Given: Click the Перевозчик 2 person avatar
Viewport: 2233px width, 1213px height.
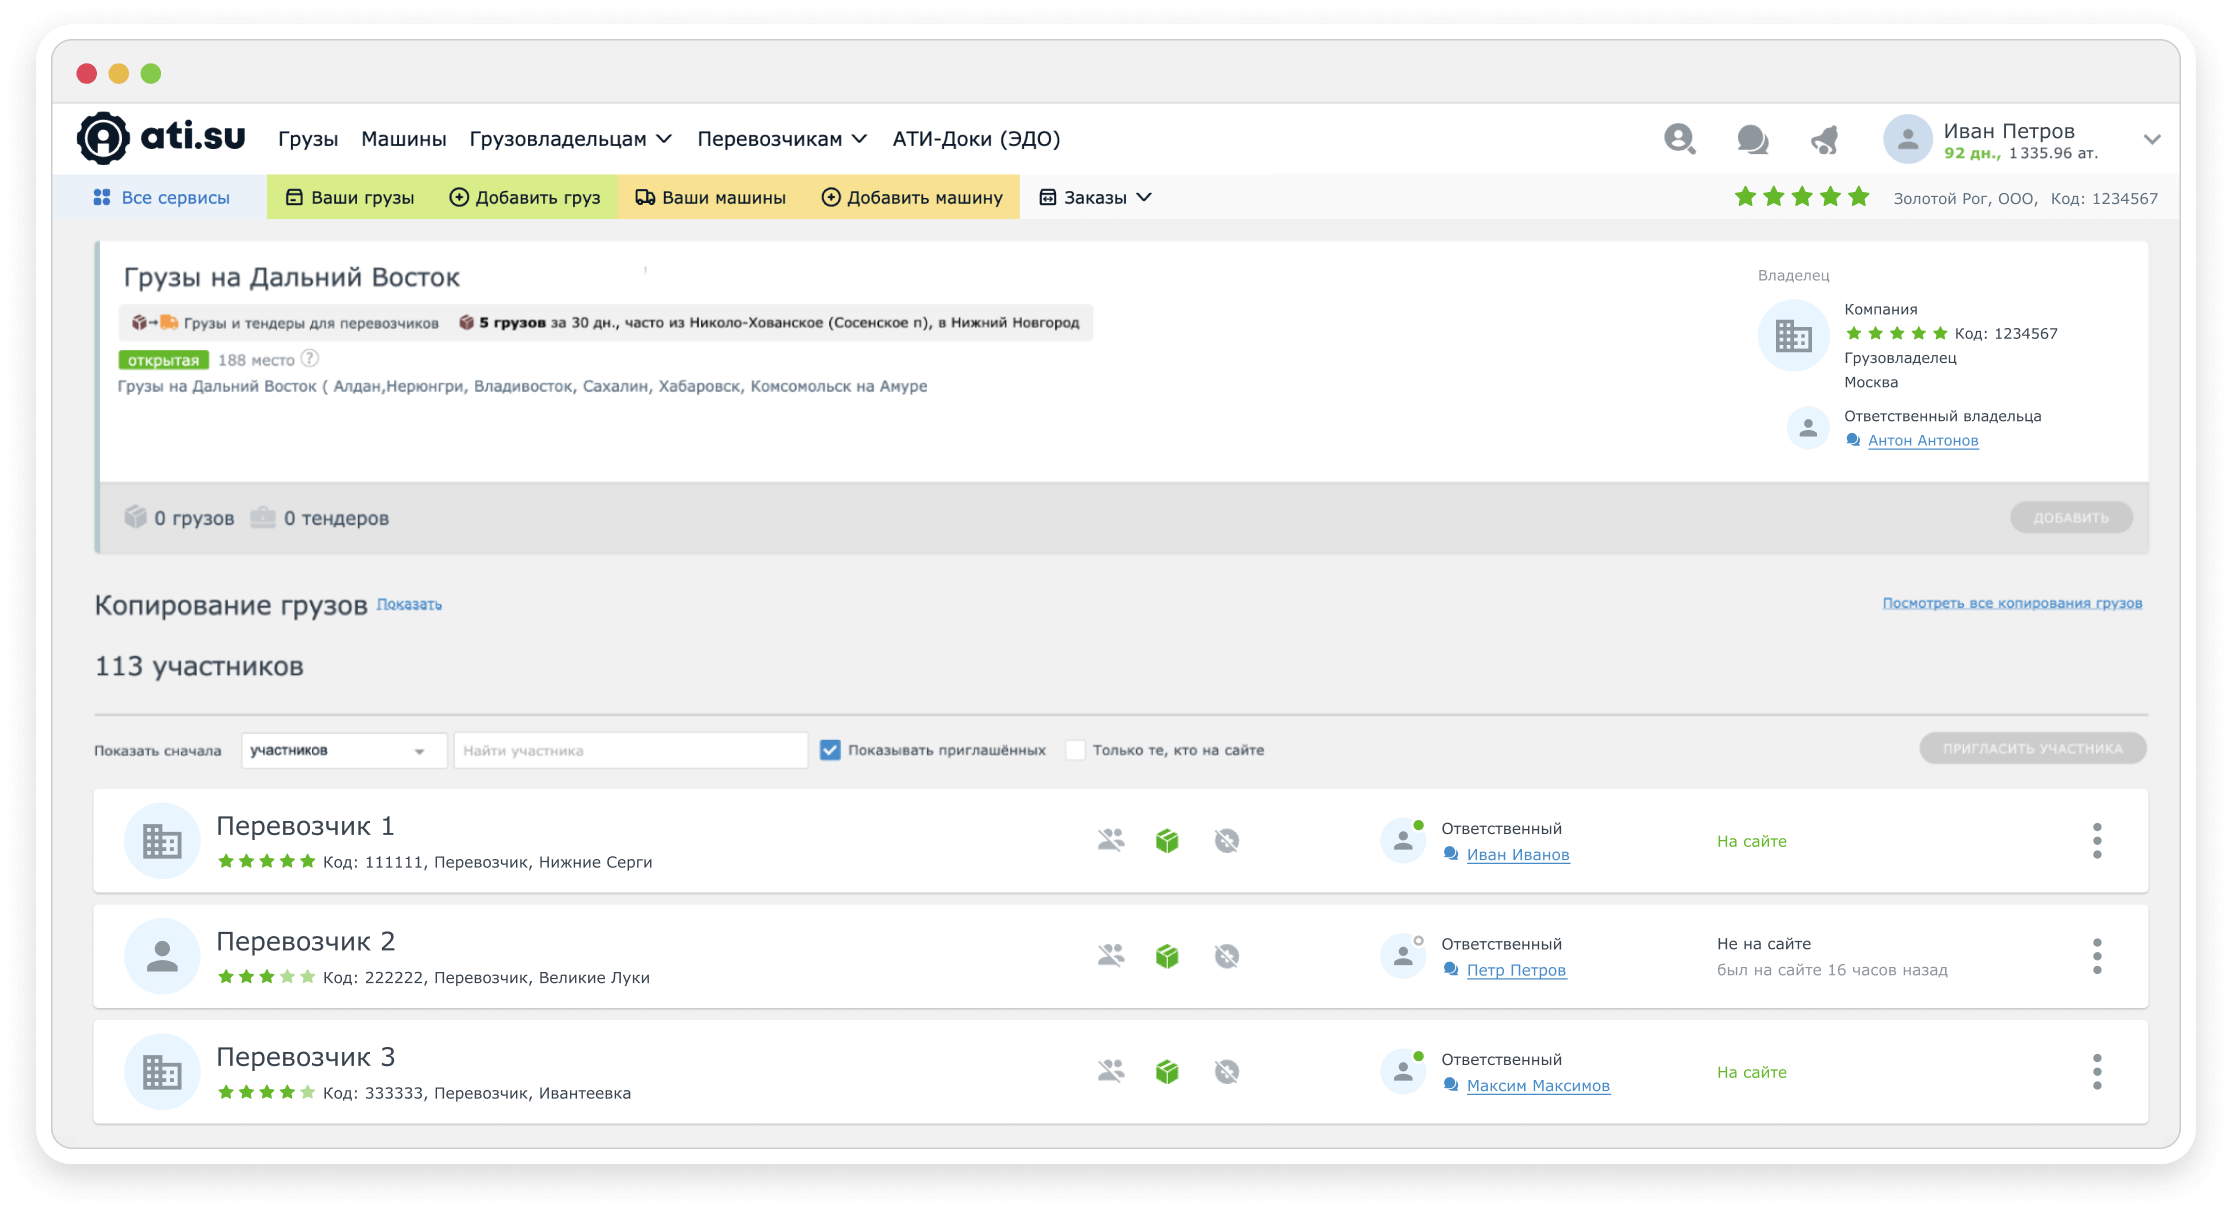Looking at the screenshot, I should coord(162,956).
